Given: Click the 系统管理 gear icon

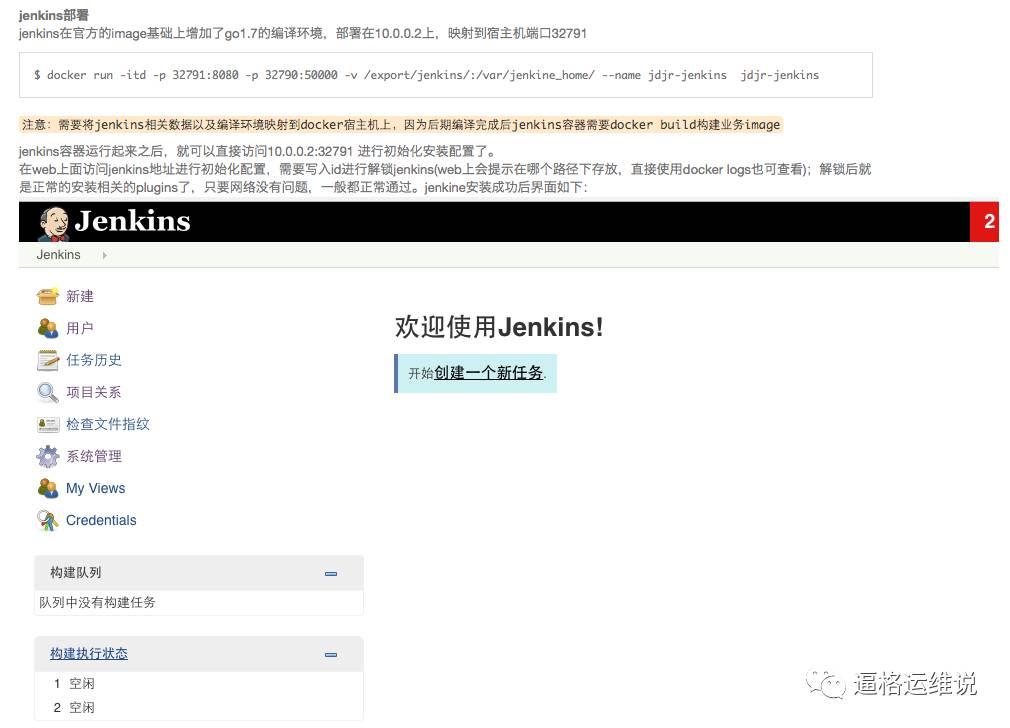Looking at the screenshot, I should (x=48, y=456).
